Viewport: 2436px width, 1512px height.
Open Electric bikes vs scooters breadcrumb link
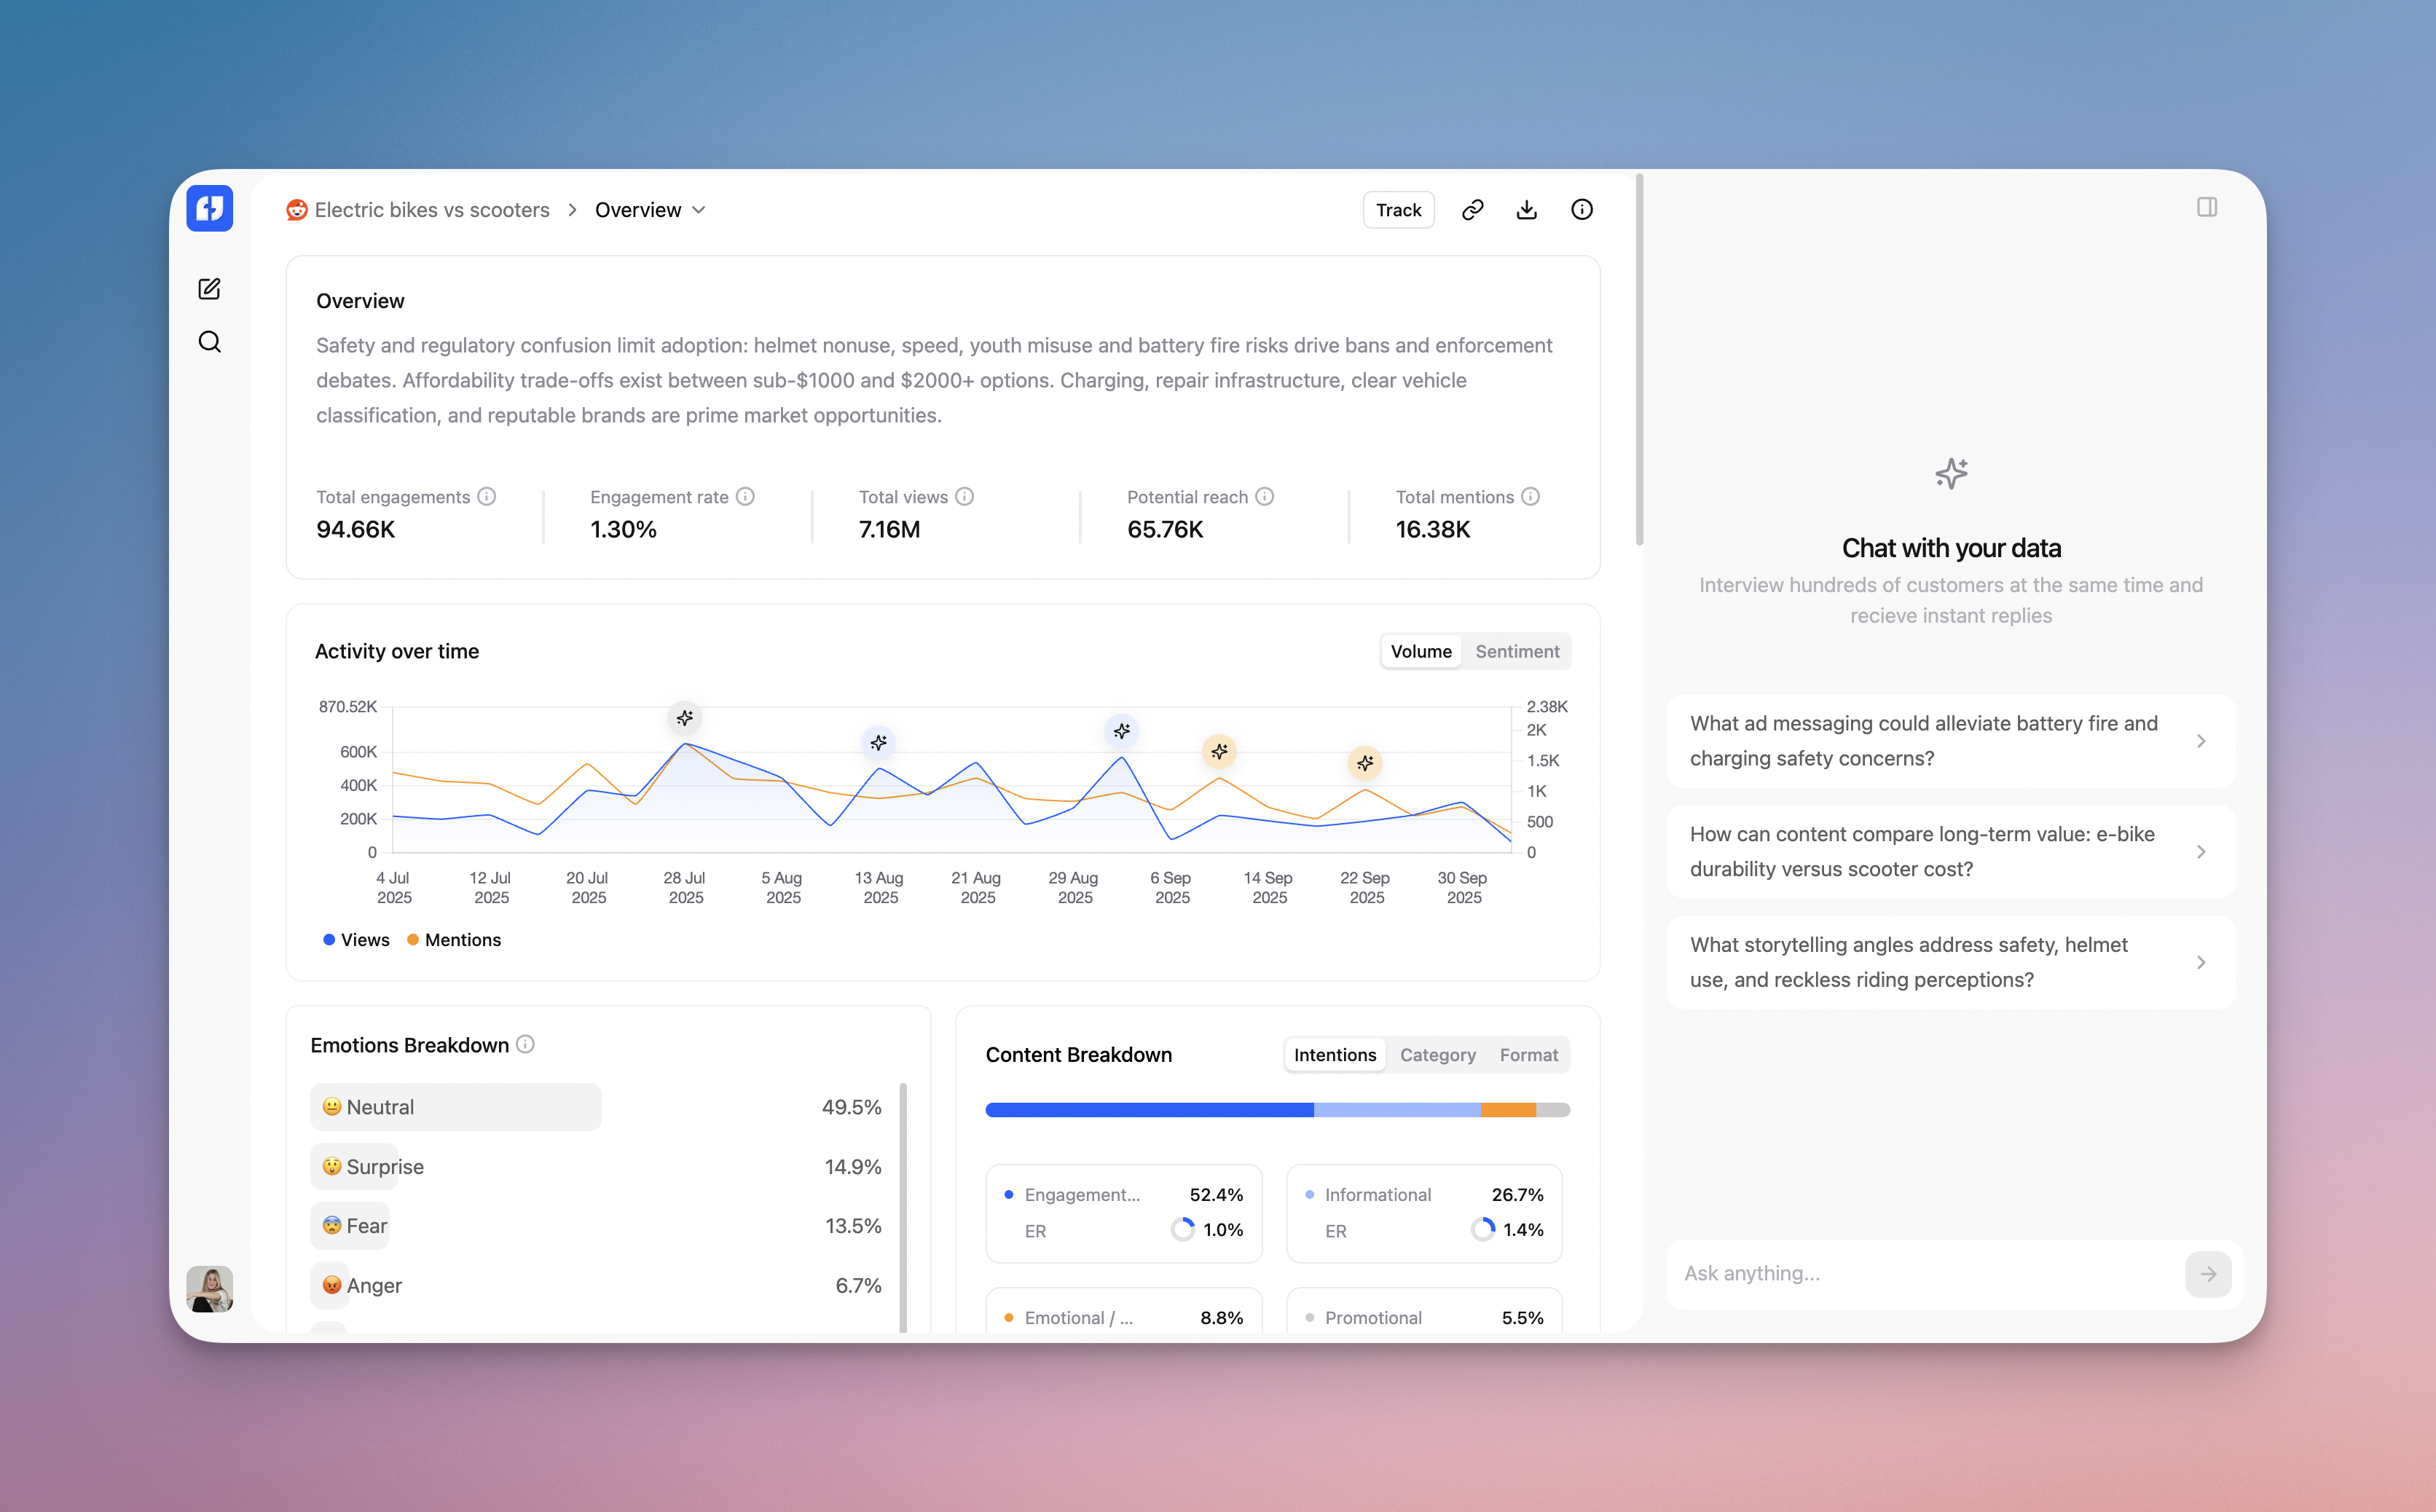click(431, 210)
